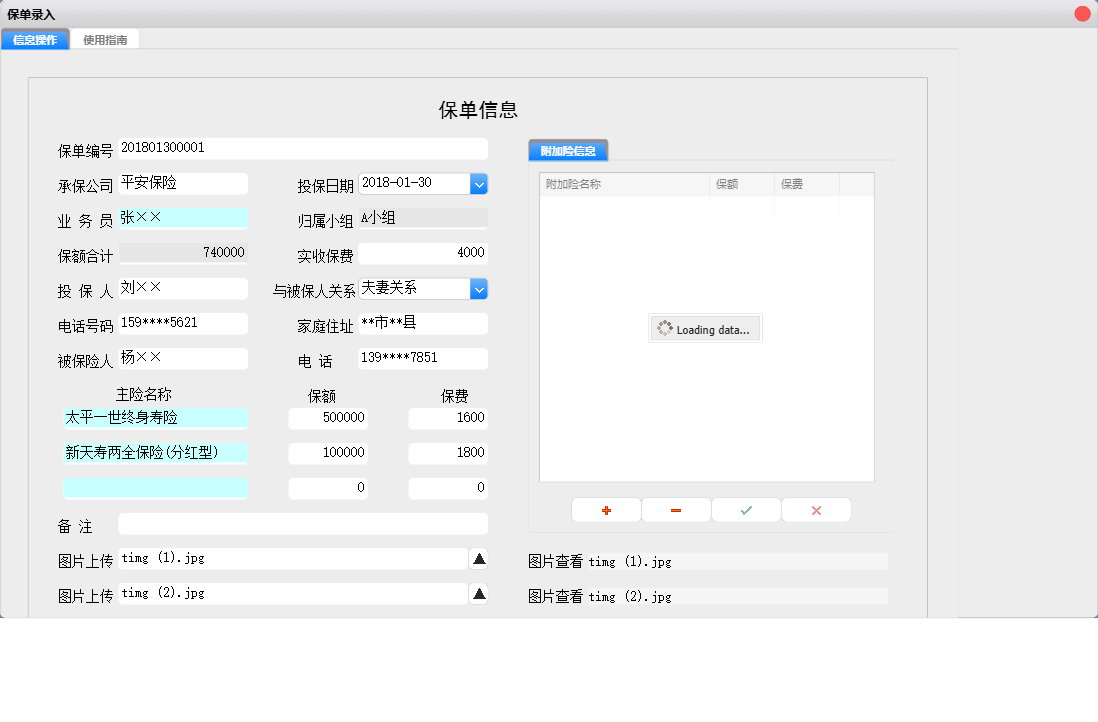Click the 实收保费 field showing 4000
Viewport: 1098px width, 722px height.
[x=422, y=254]
